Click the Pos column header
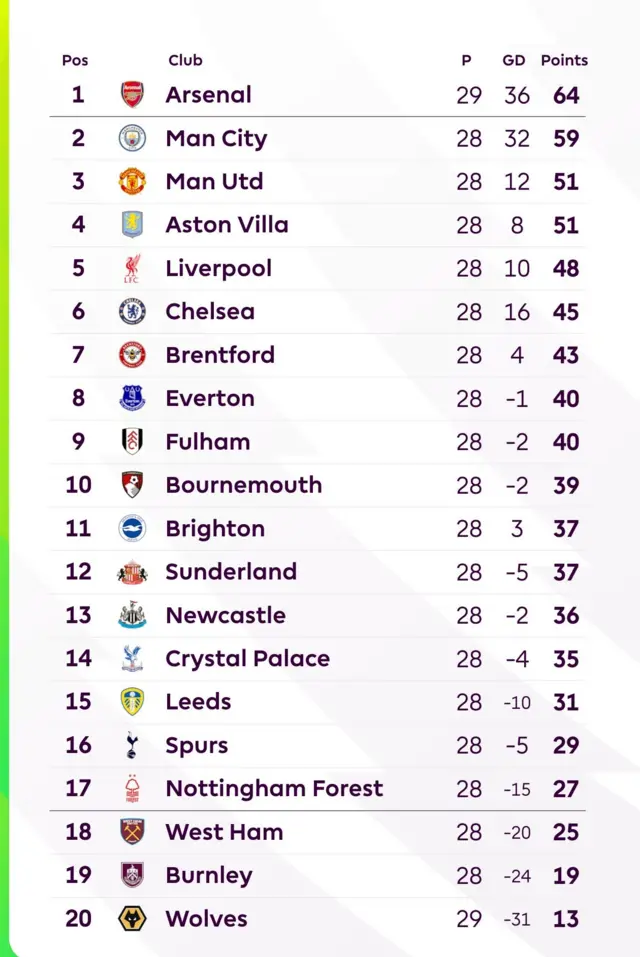 point(75,60)
